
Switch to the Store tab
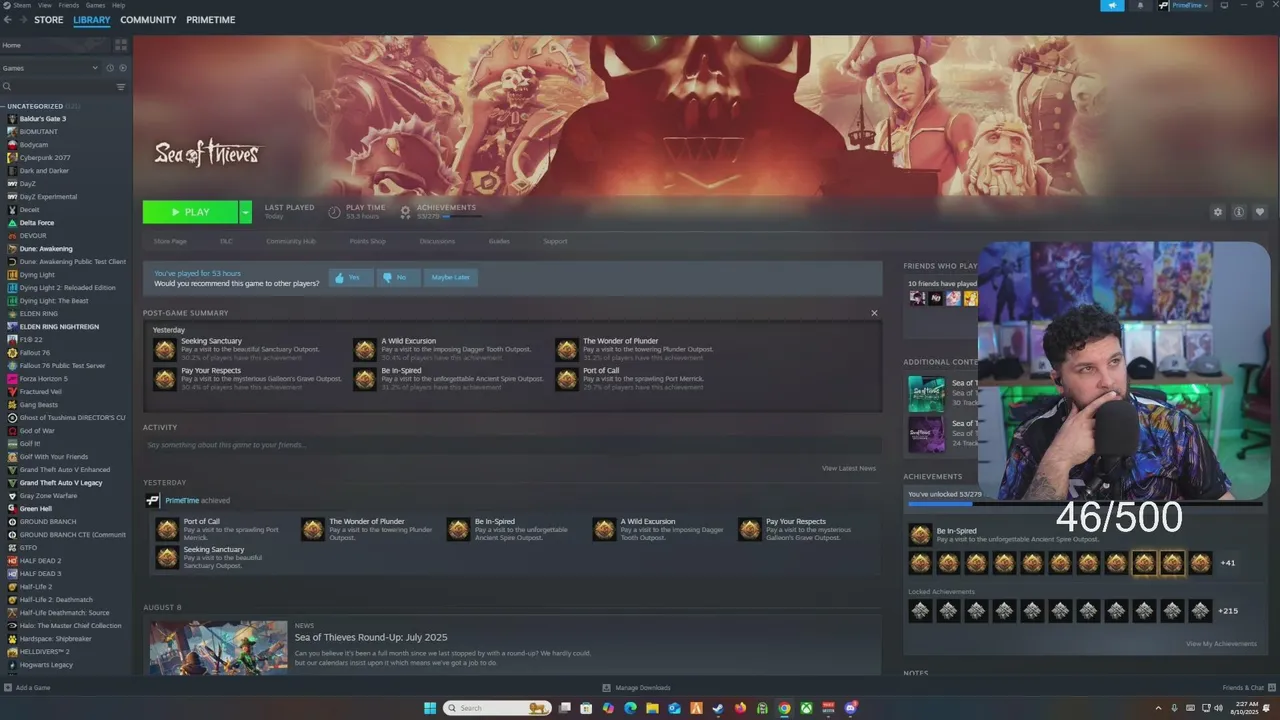[x=48, y=20]
